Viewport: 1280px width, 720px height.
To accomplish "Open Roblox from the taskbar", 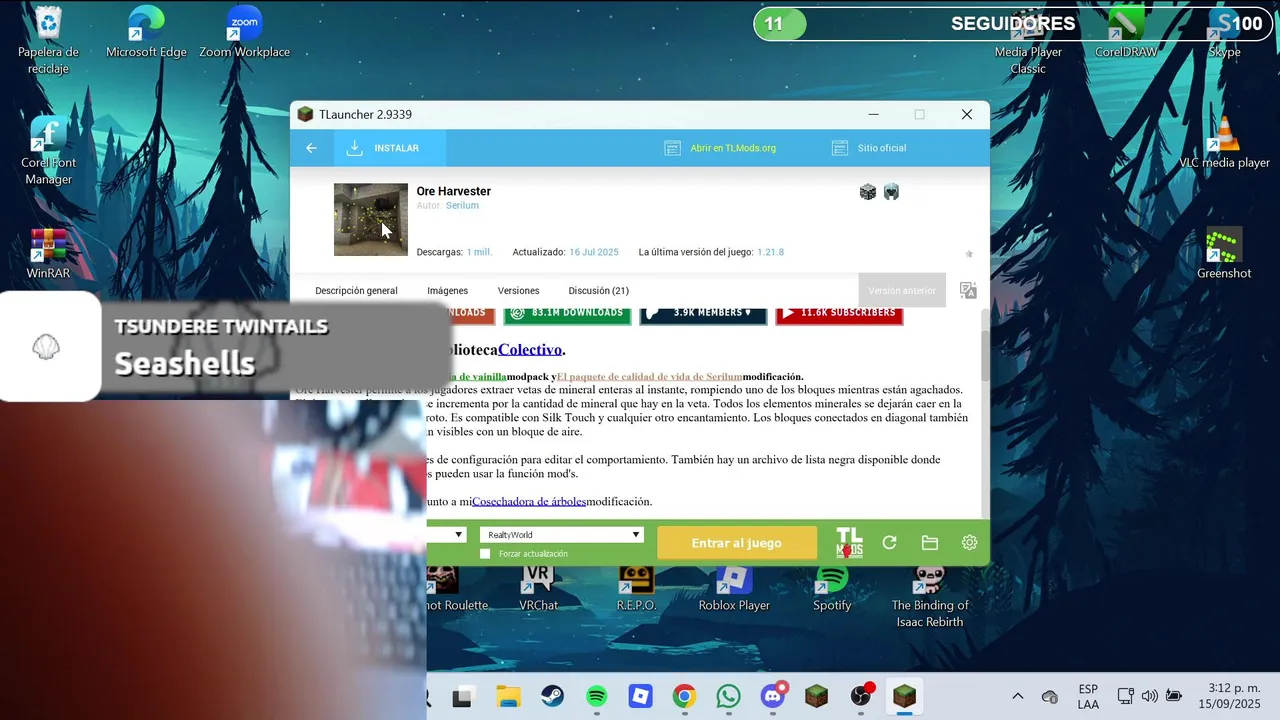I will click(640, 697).
